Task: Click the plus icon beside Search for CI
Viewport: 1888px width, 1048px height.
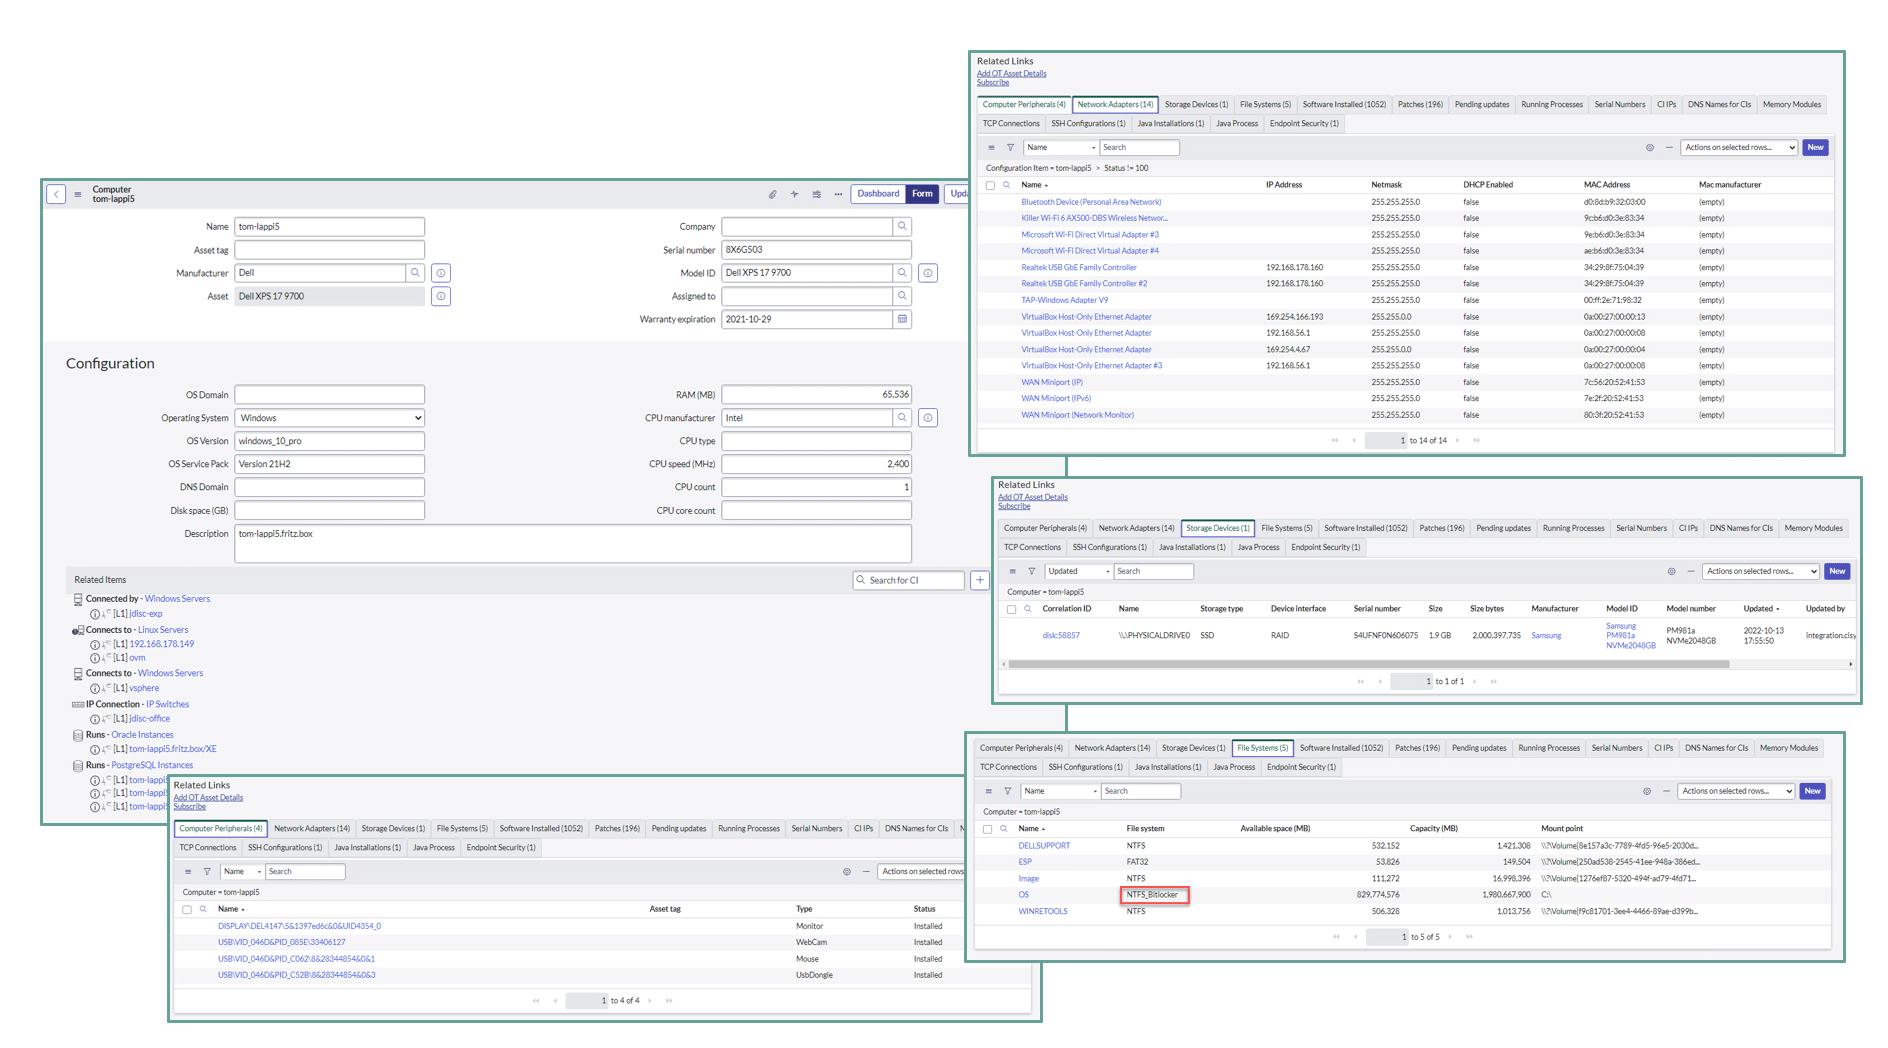Action: coord(980,580)
